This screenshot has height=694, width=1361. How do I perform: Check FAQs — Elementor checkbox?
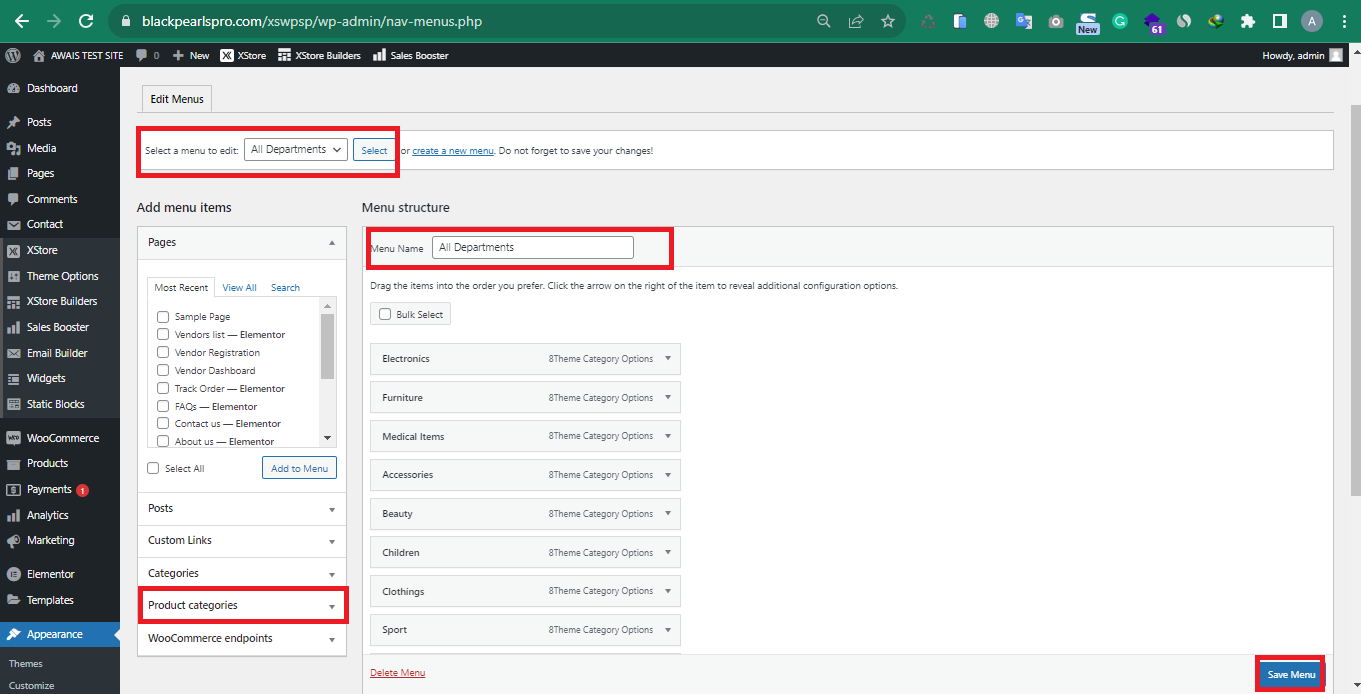[163, 406]
